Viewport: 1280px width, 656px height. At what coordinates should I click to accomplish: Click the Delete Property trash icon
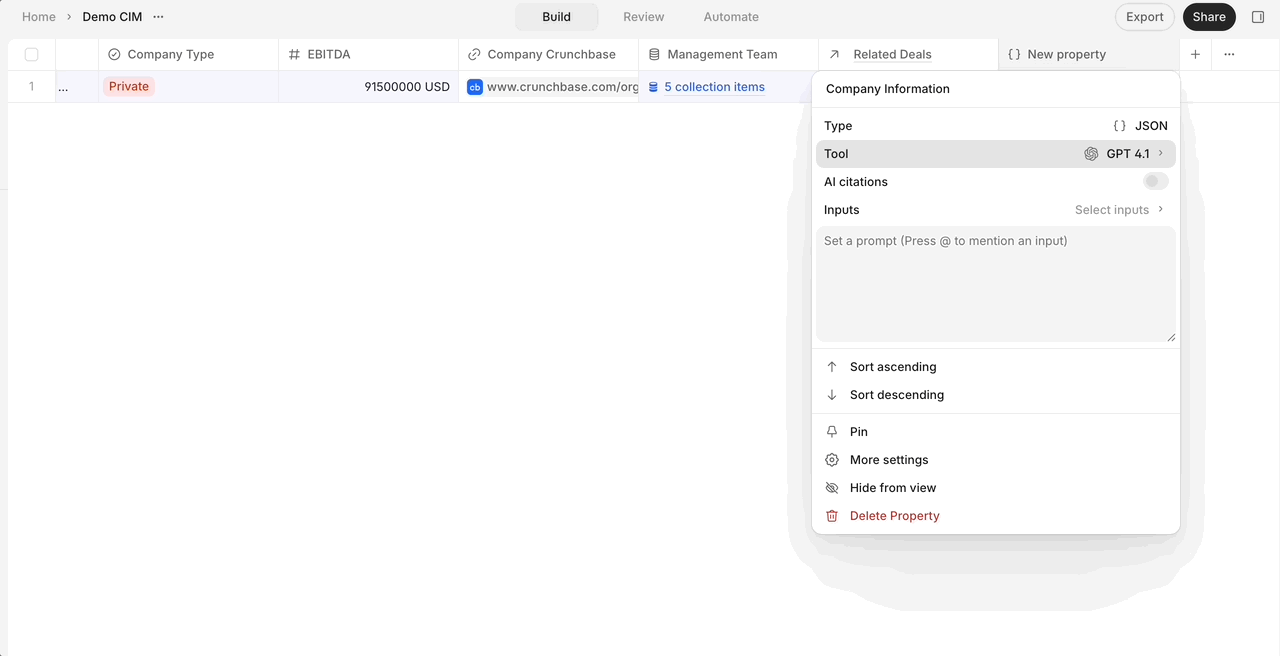coord(831,516)
